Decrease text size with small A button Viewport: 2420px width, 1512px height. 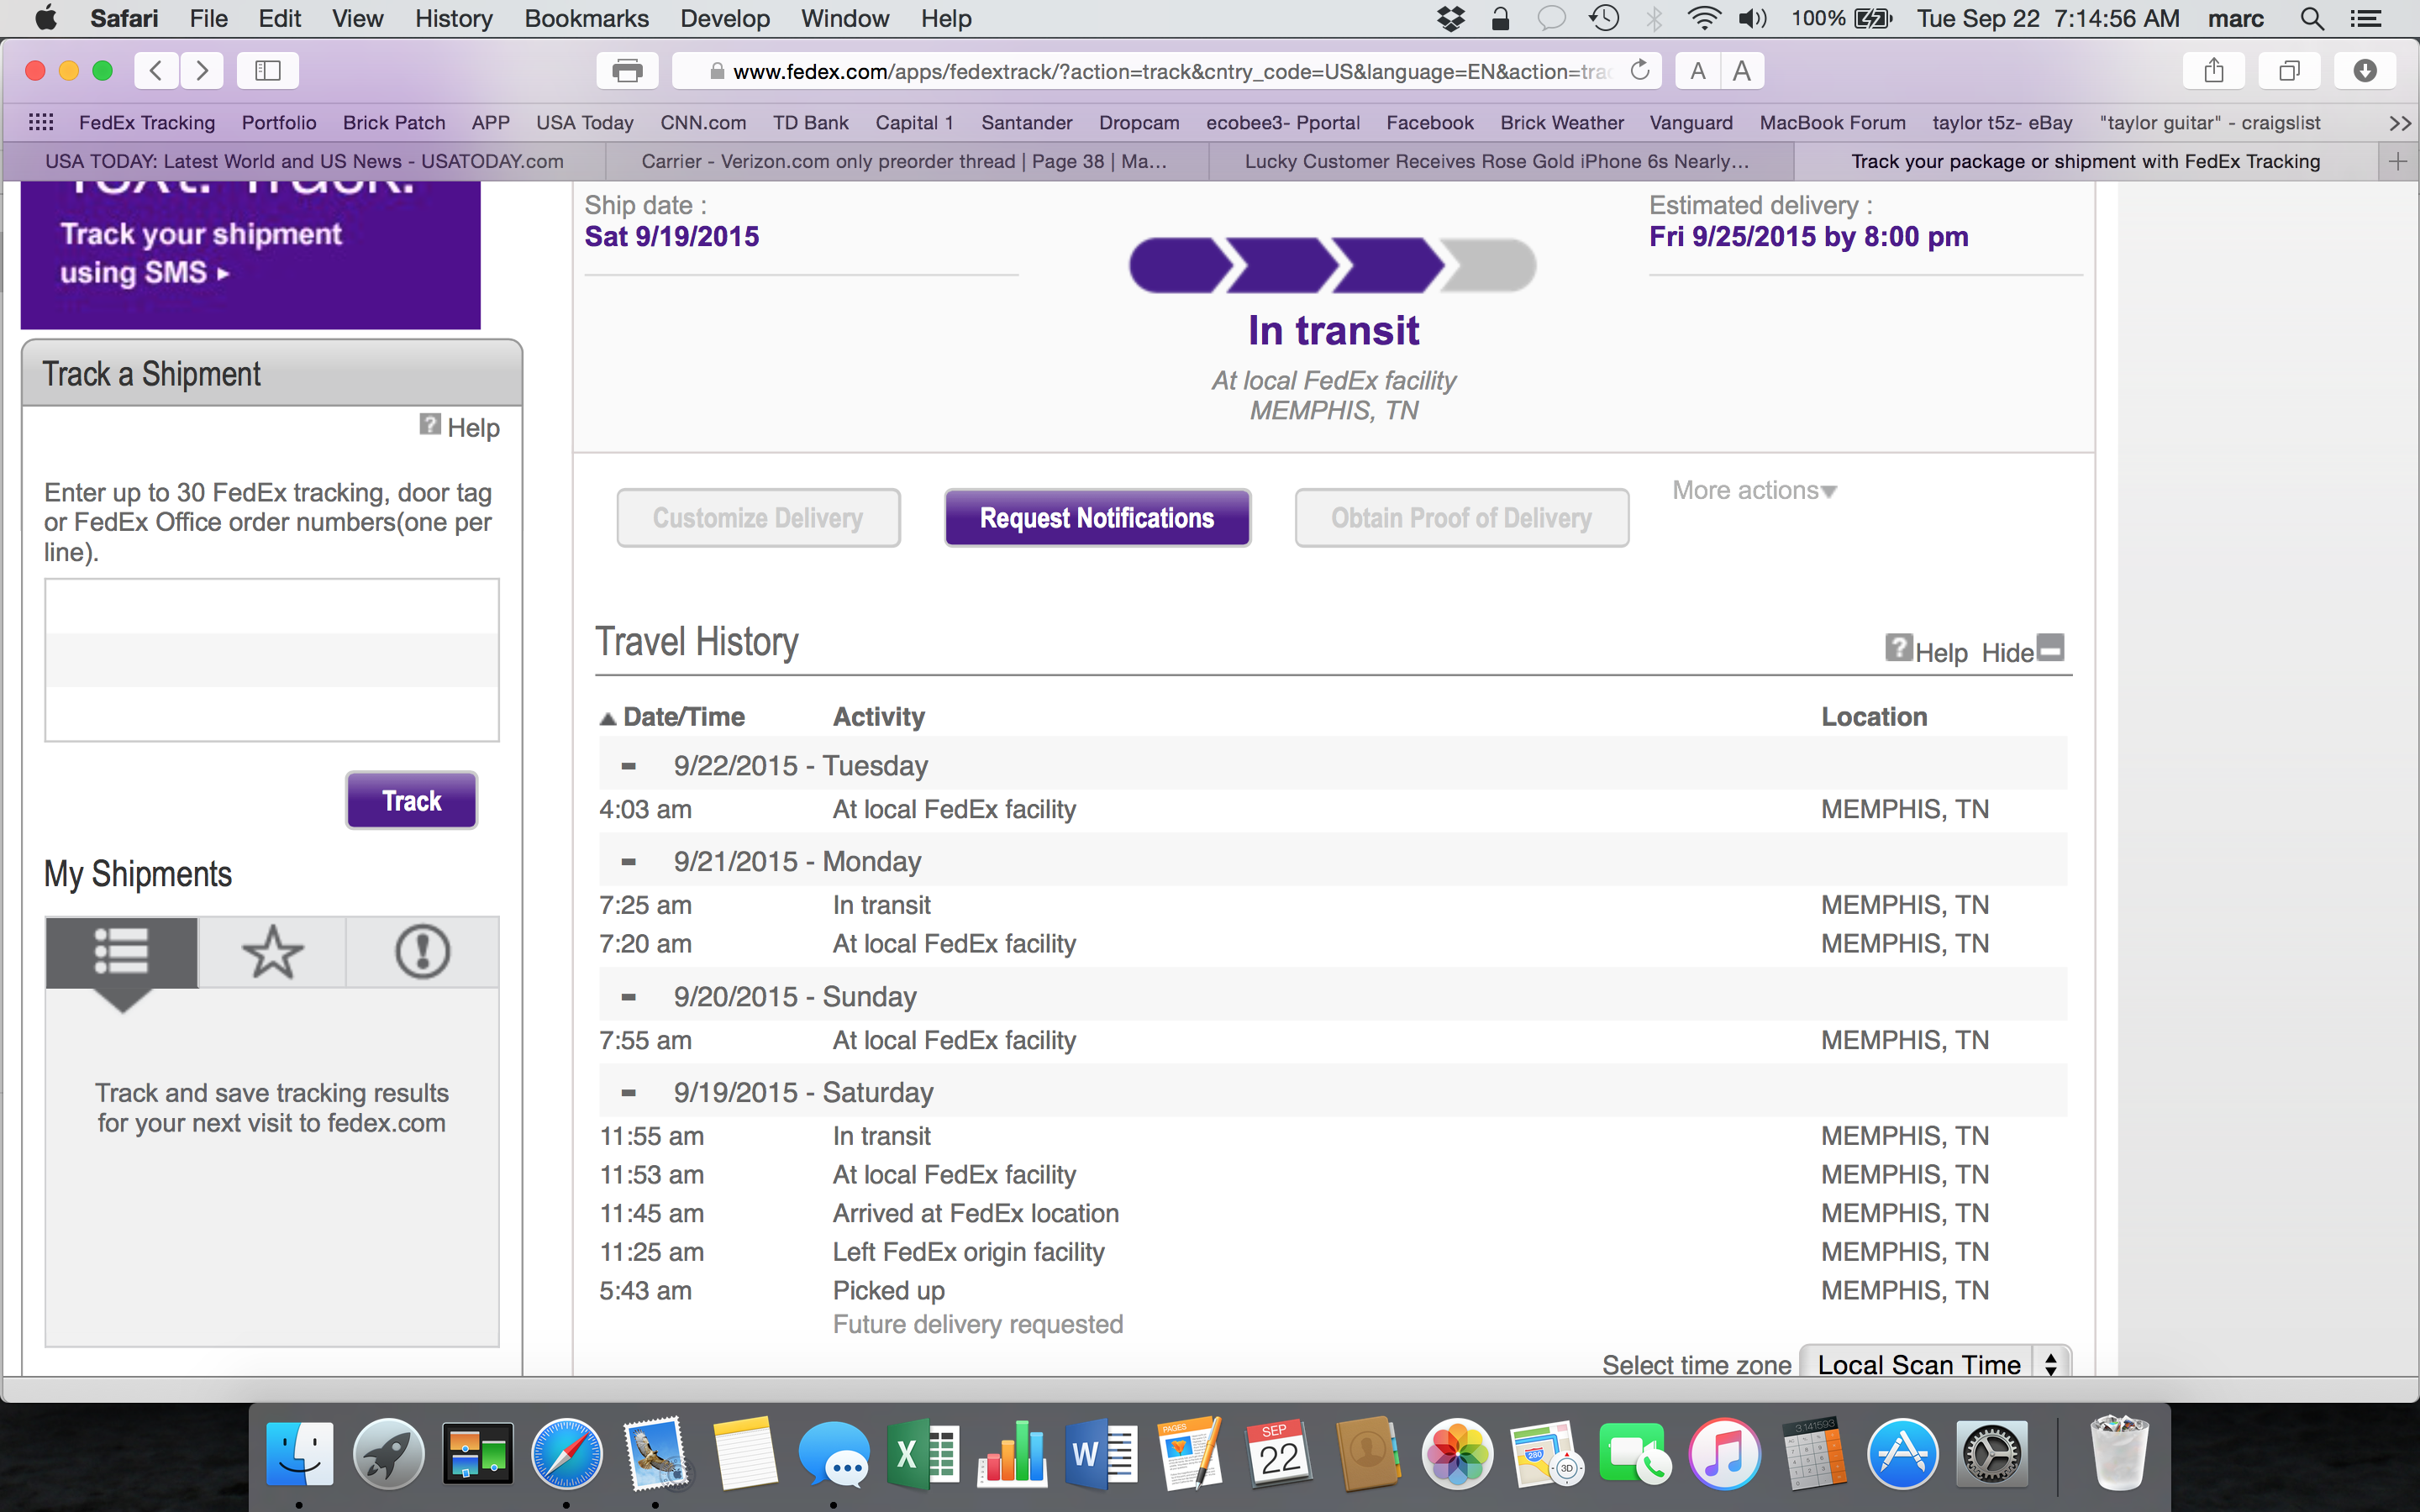[1697, 70]
